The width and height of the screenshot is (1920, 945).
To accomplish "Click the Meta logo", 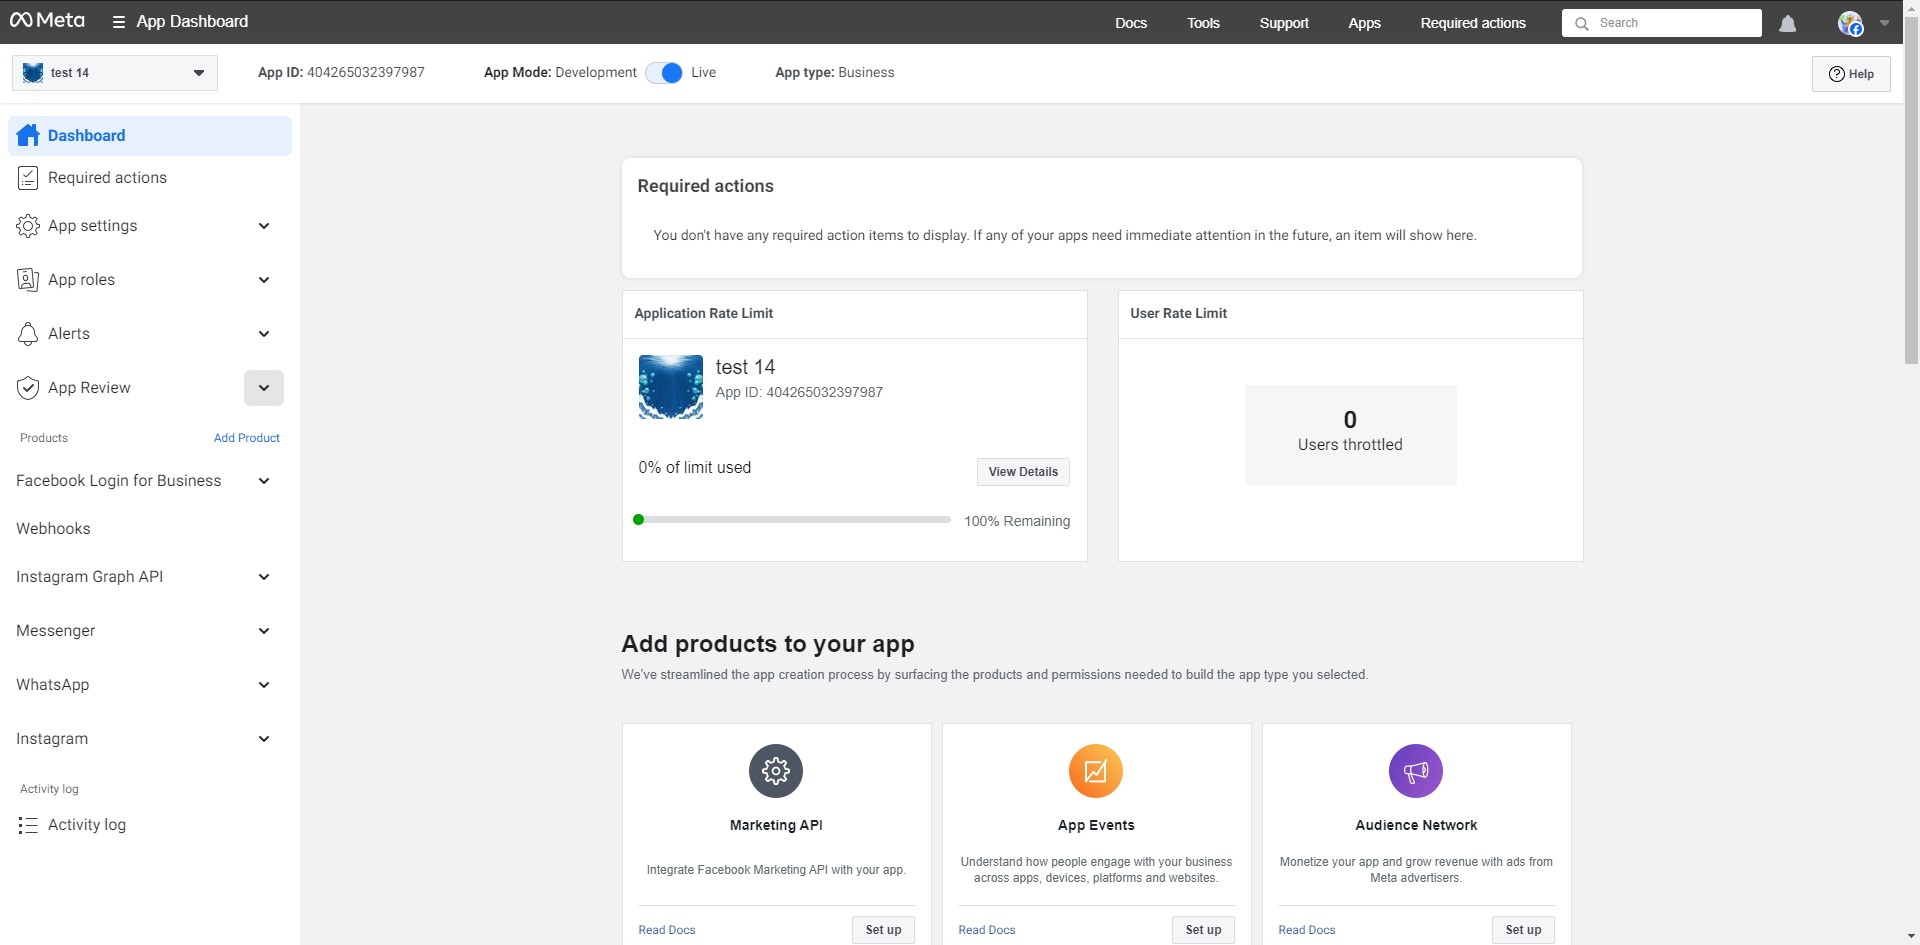I will 47,21.
